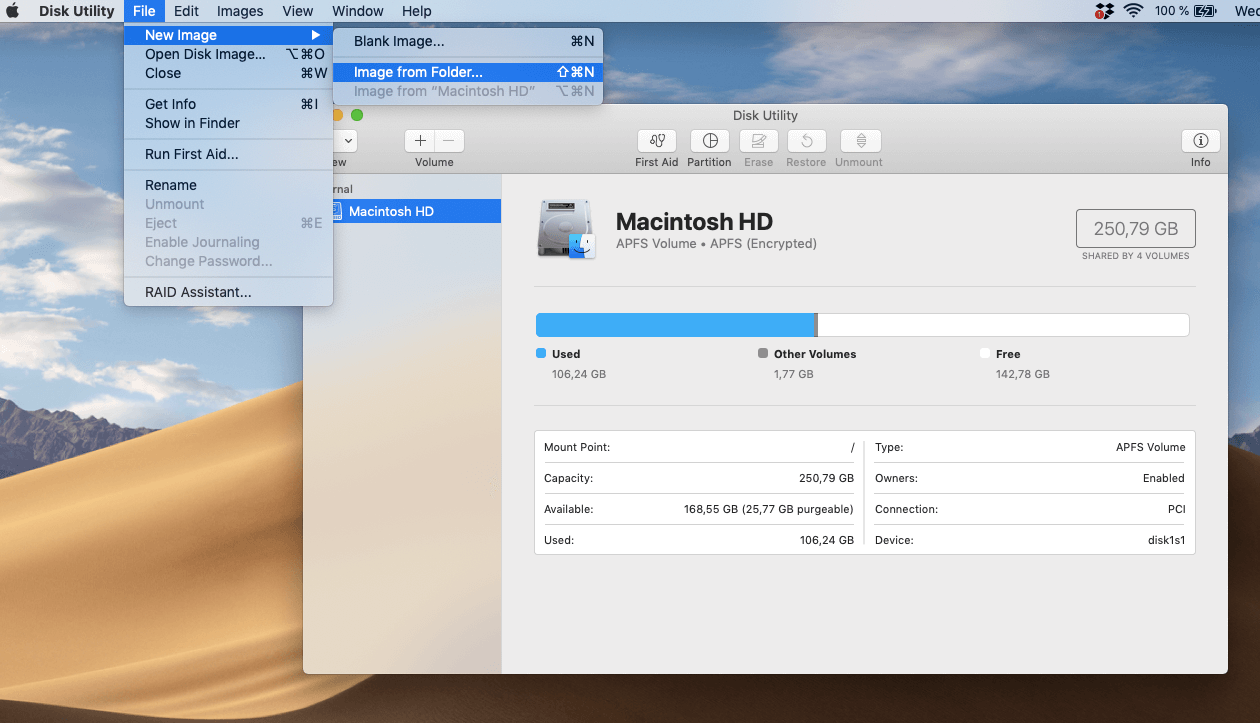Viewport: 1260px width, 723px height.
Task: Choose Open Disk Image from File menu
Action: coord(205,54)
